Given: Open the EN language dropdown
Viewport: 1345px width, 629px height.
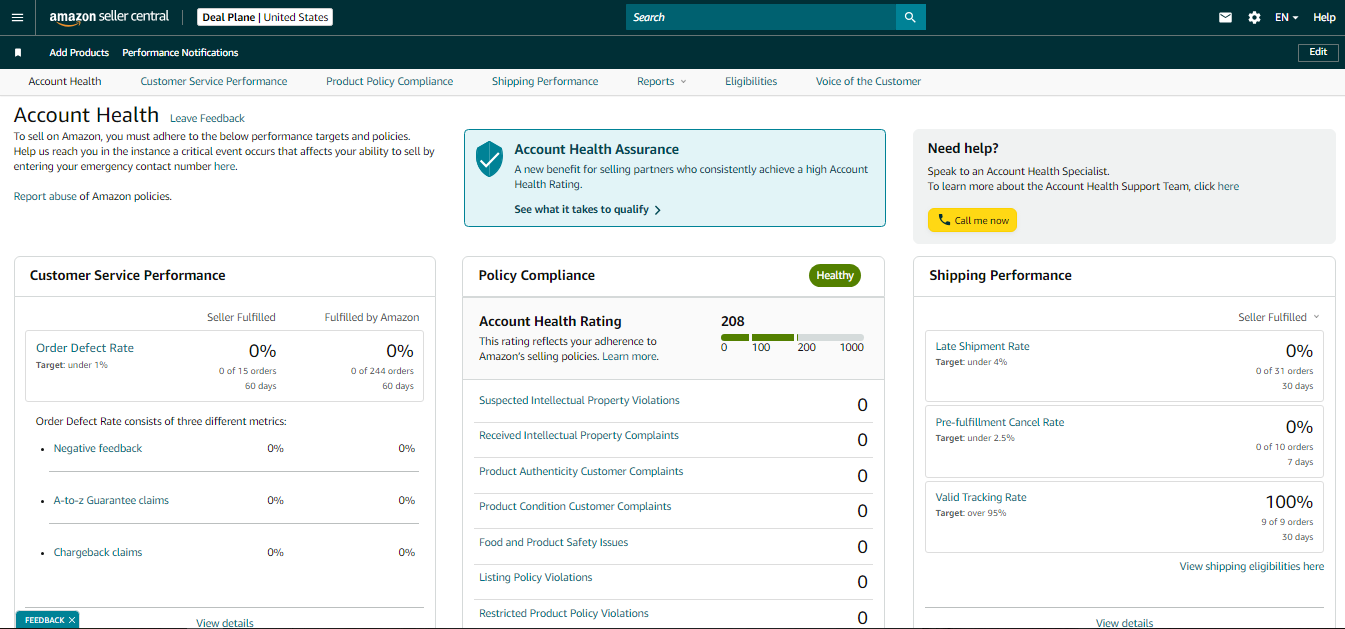Looking at the screenshot, I should tap(1286, 17).
